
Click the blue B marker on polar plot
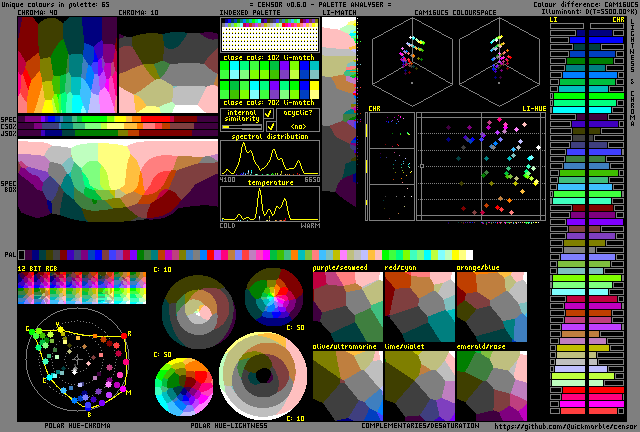pos(88,411)
